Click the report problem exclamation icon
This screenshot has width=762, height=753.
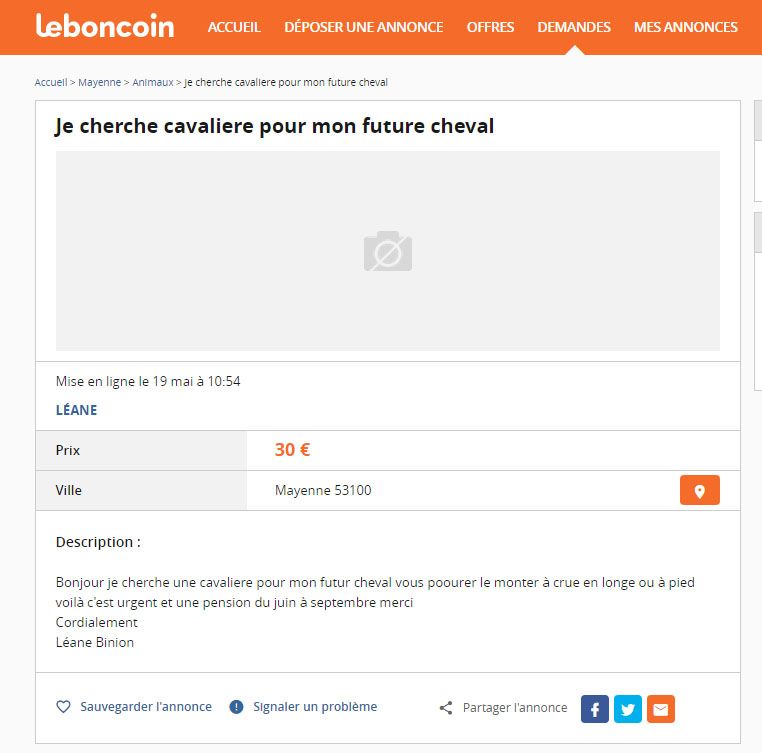(236, 707)
